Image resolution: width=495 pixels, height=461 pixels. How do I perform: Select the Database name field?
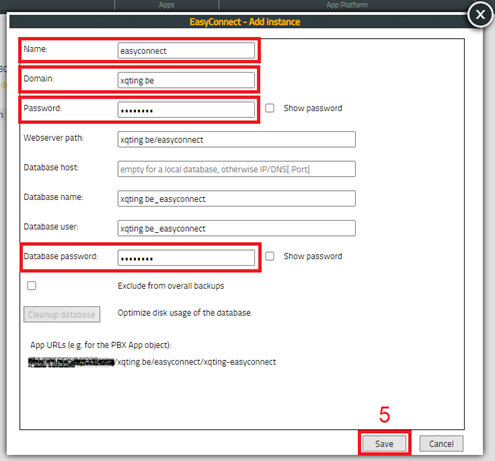pyautogui.click(x=236, y=199)
